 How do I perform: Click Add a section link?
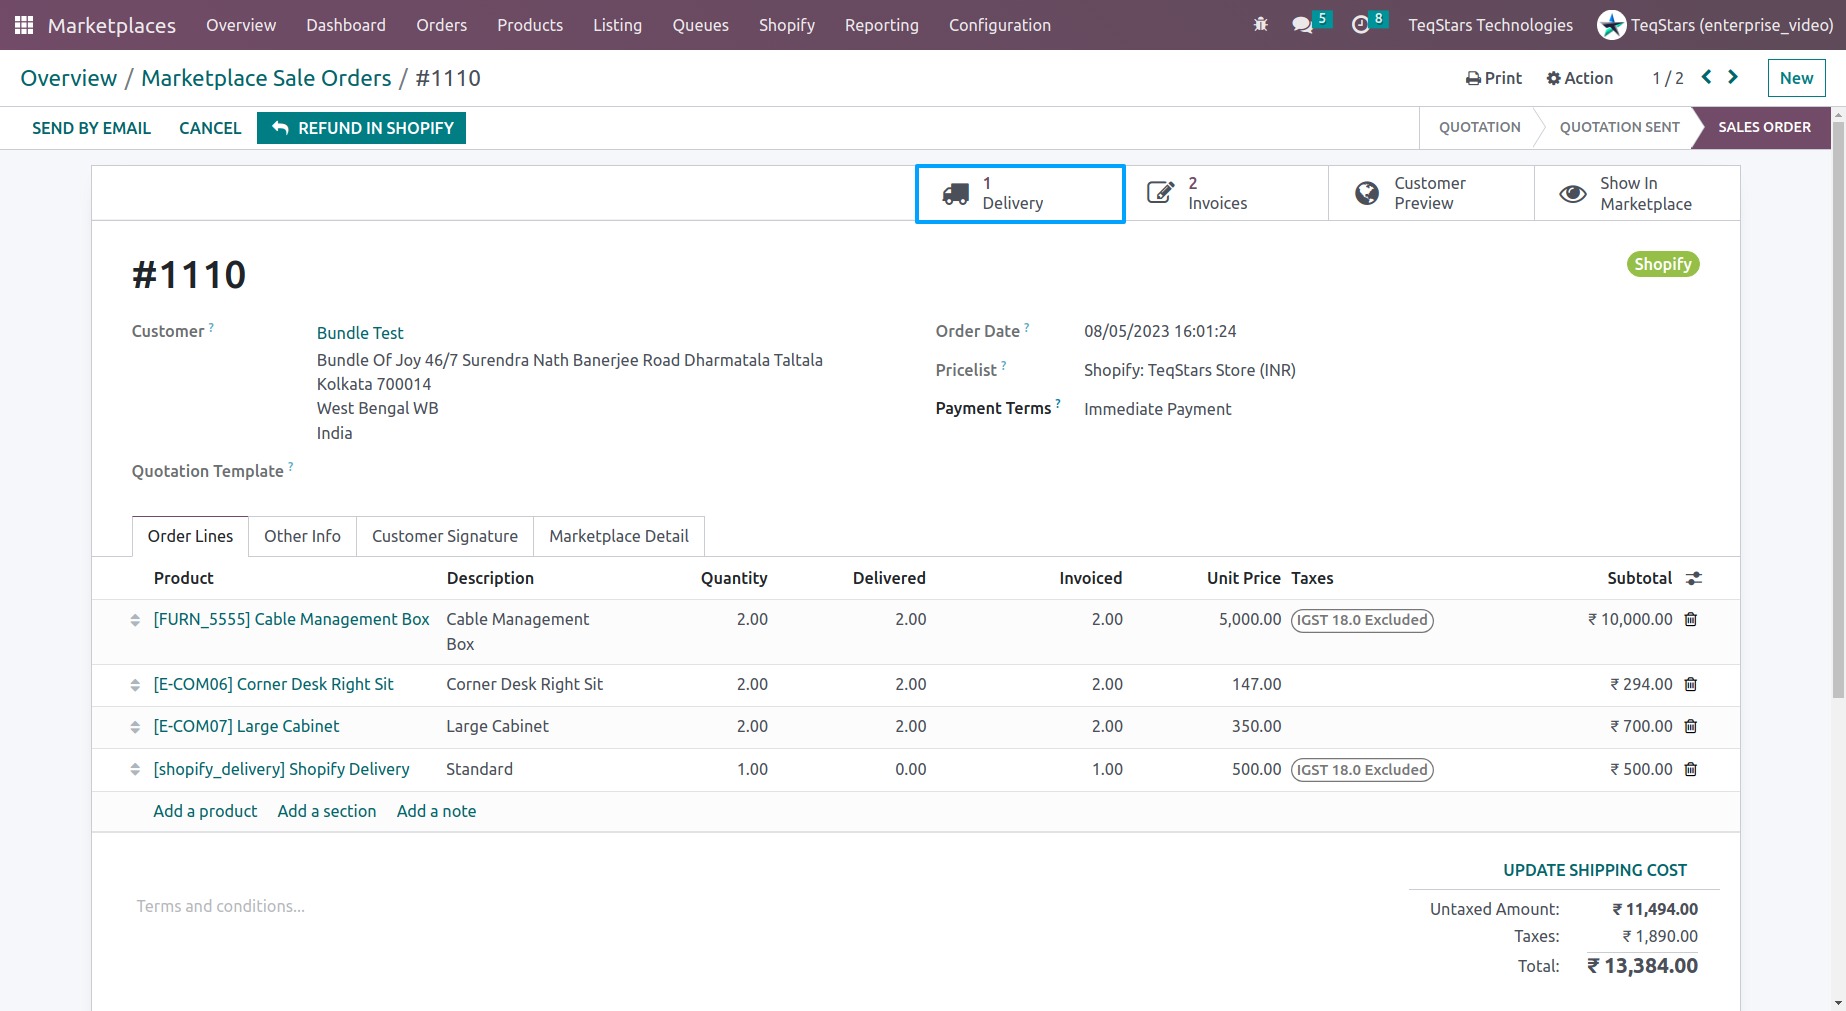tap(327, 811)
